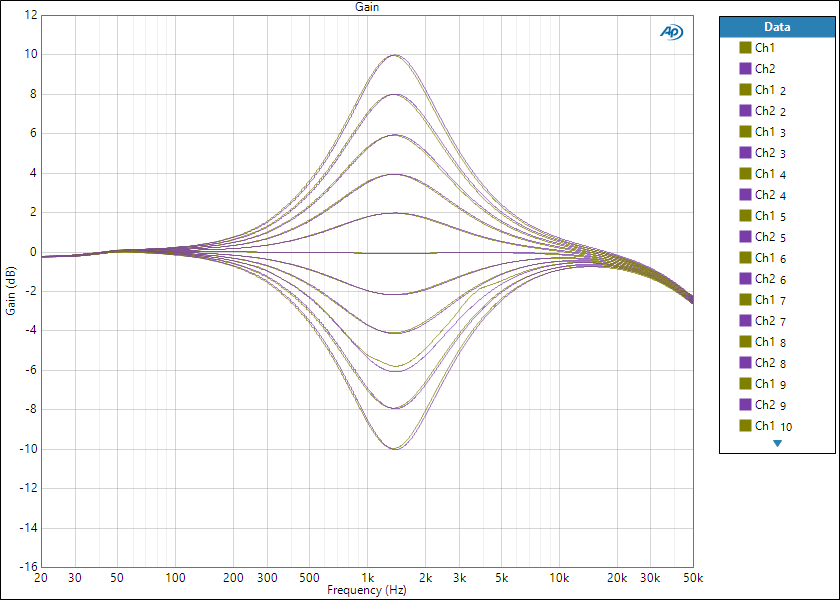Expand the legend with the down arrow
Screen dimensions: 840x600
[777, 444]
